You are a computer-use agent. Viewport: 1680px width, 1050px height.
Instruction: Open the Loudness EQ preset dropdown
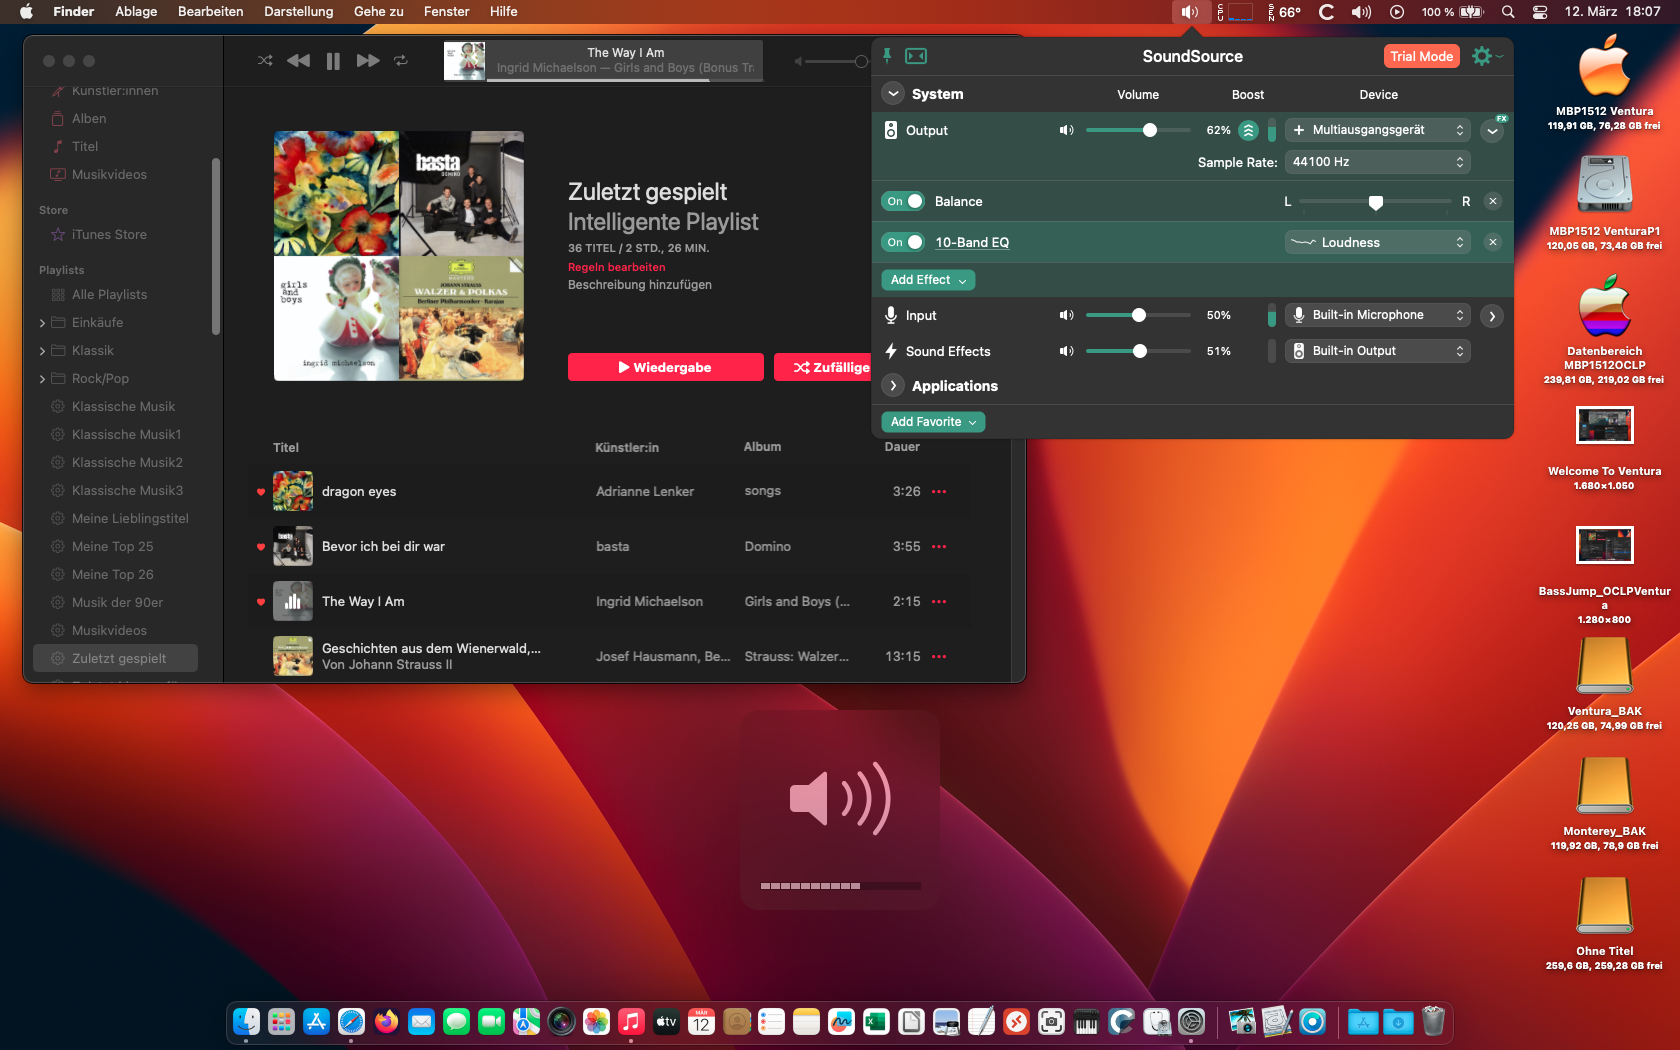pos(1377,242)
